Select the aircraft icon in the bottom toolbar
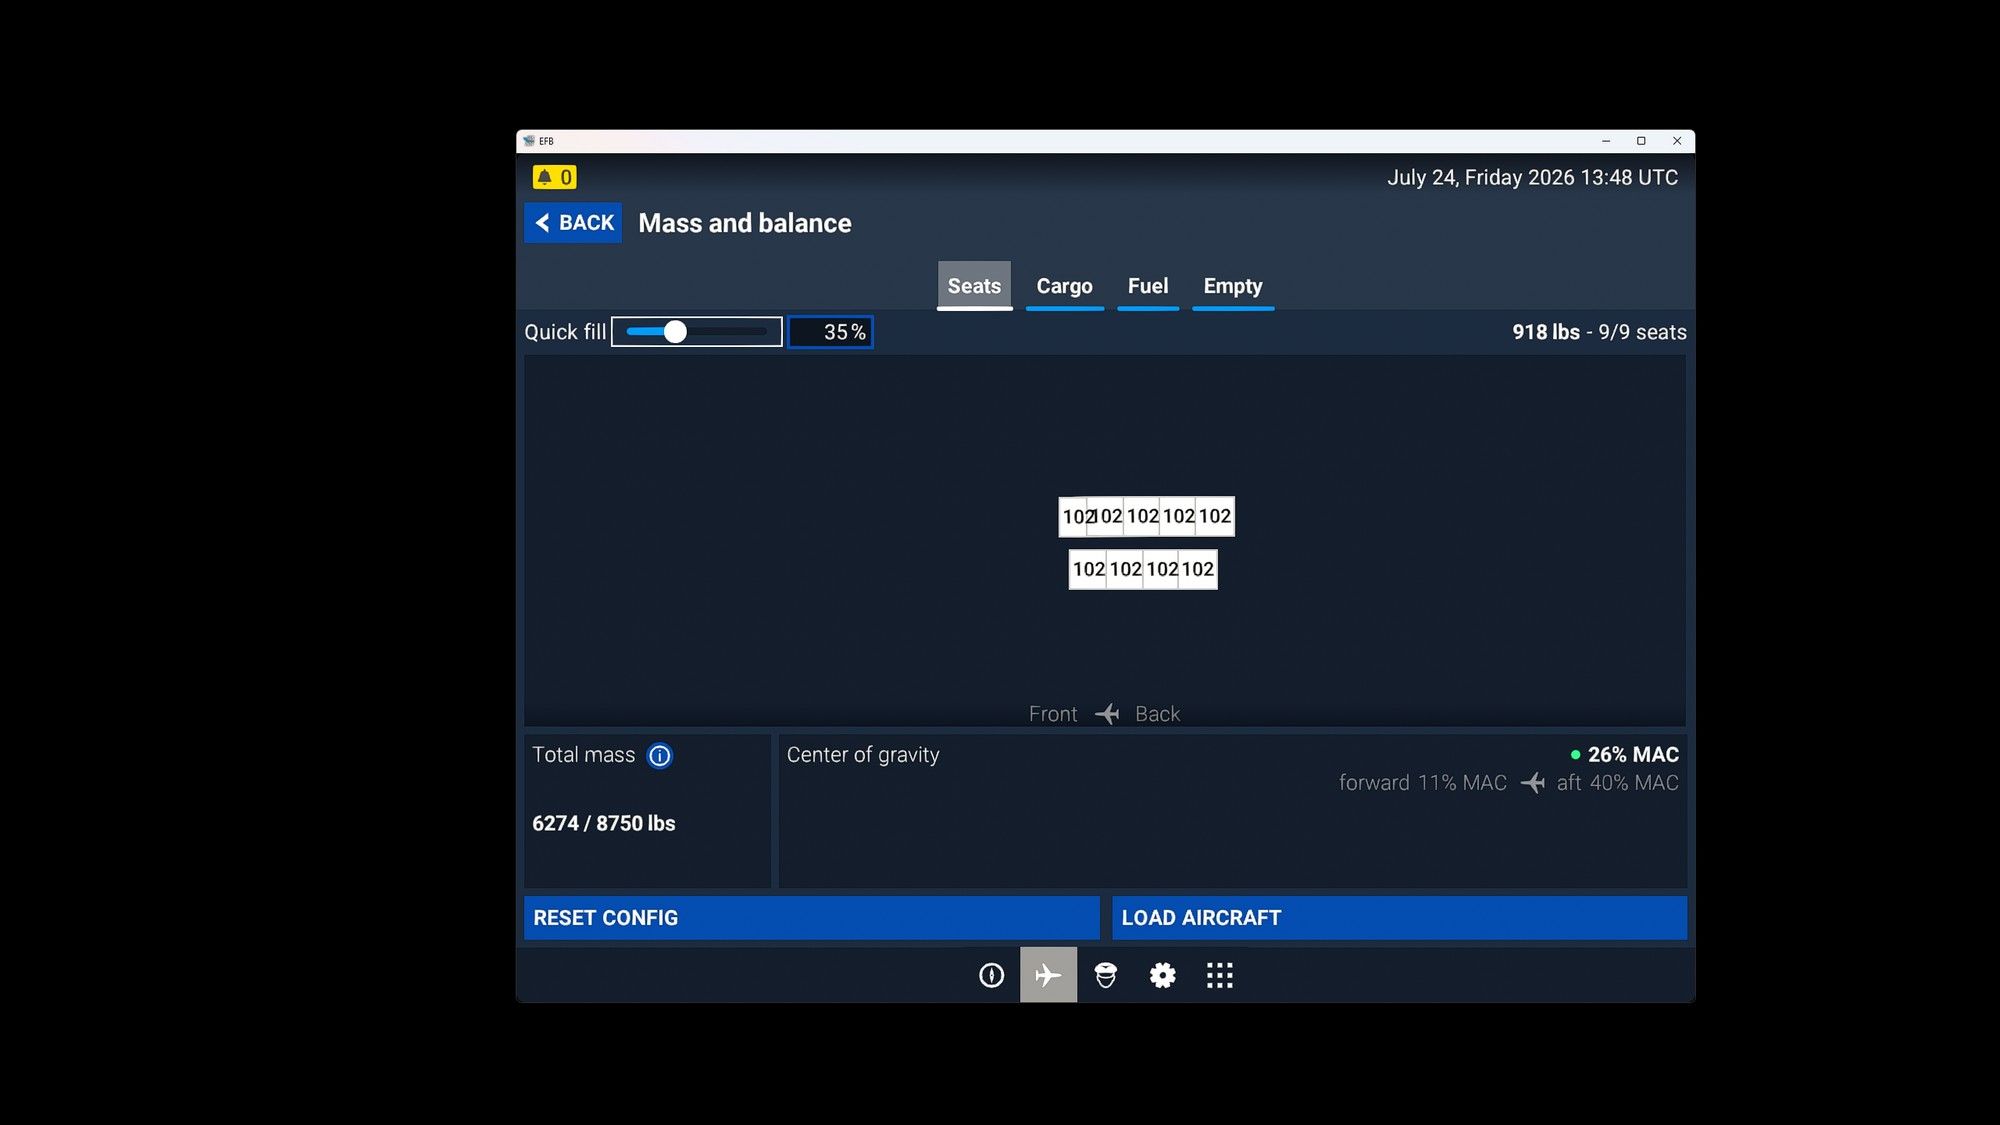 [x=1048, y=975]
